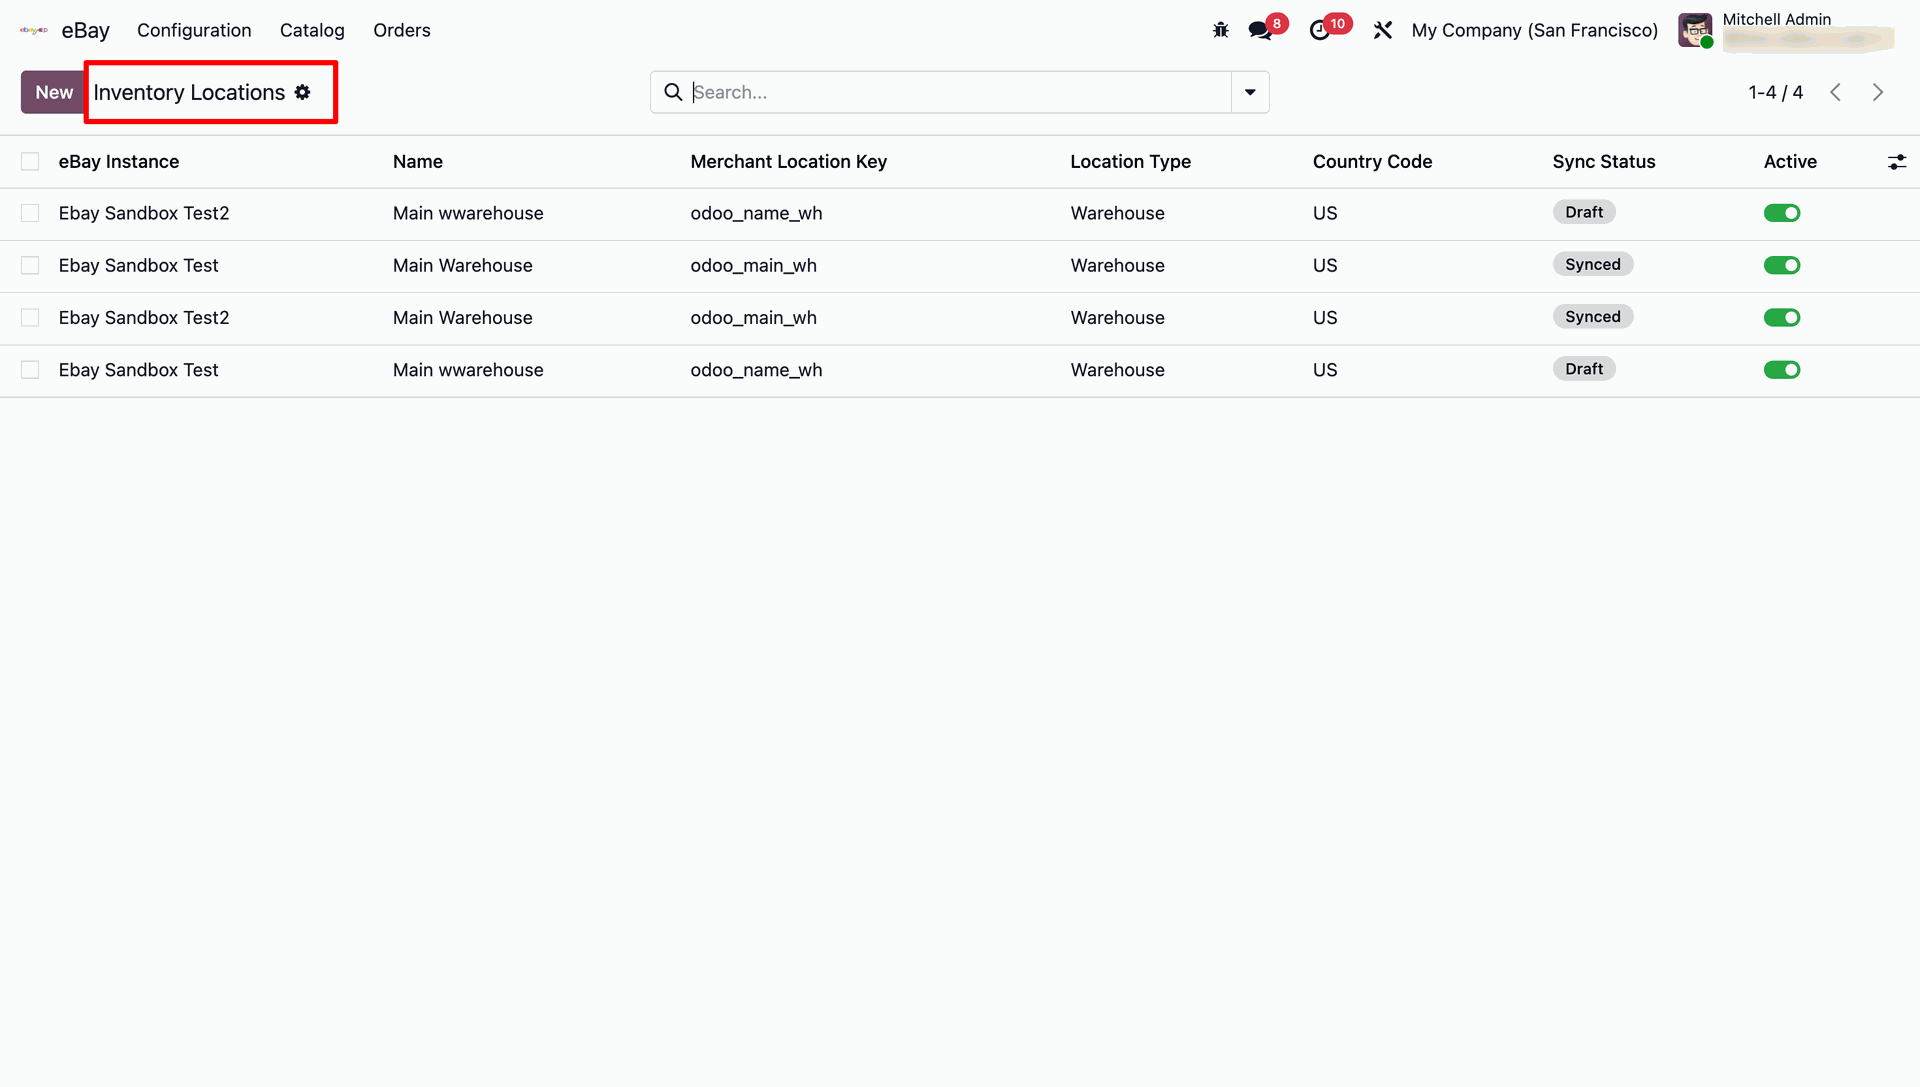
Task: Sort by Country Code column
Action: click(x=1372, y=161)
